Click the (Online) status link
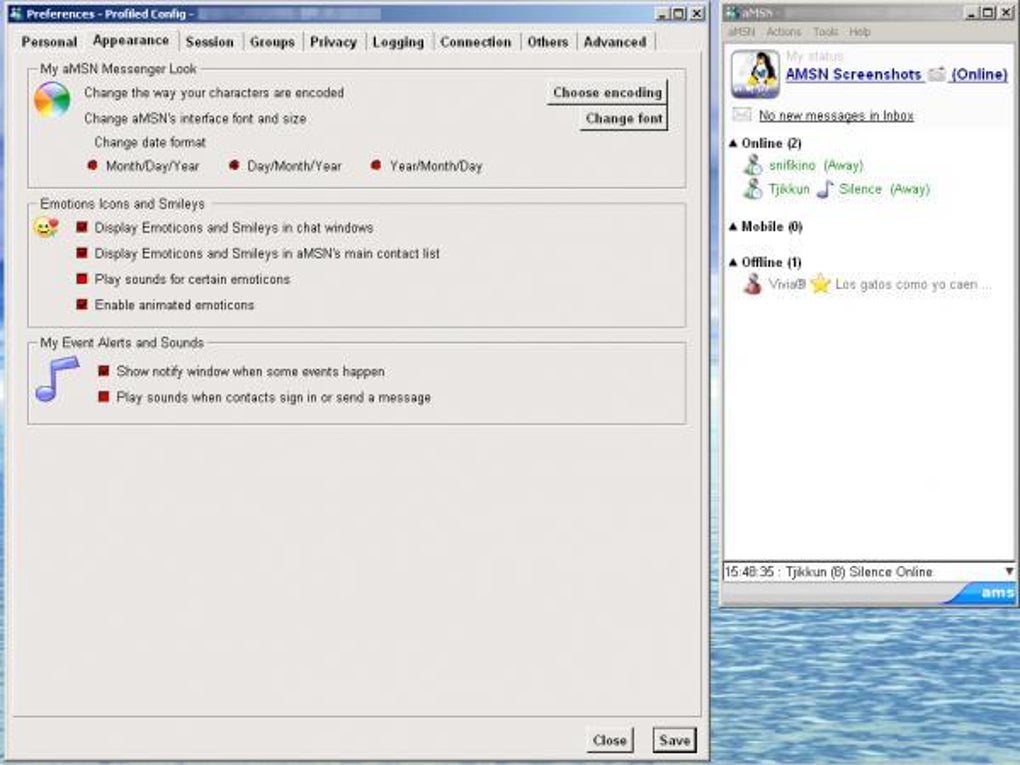Viewport: 1020px width, 765px height. (x=979, y=74)
